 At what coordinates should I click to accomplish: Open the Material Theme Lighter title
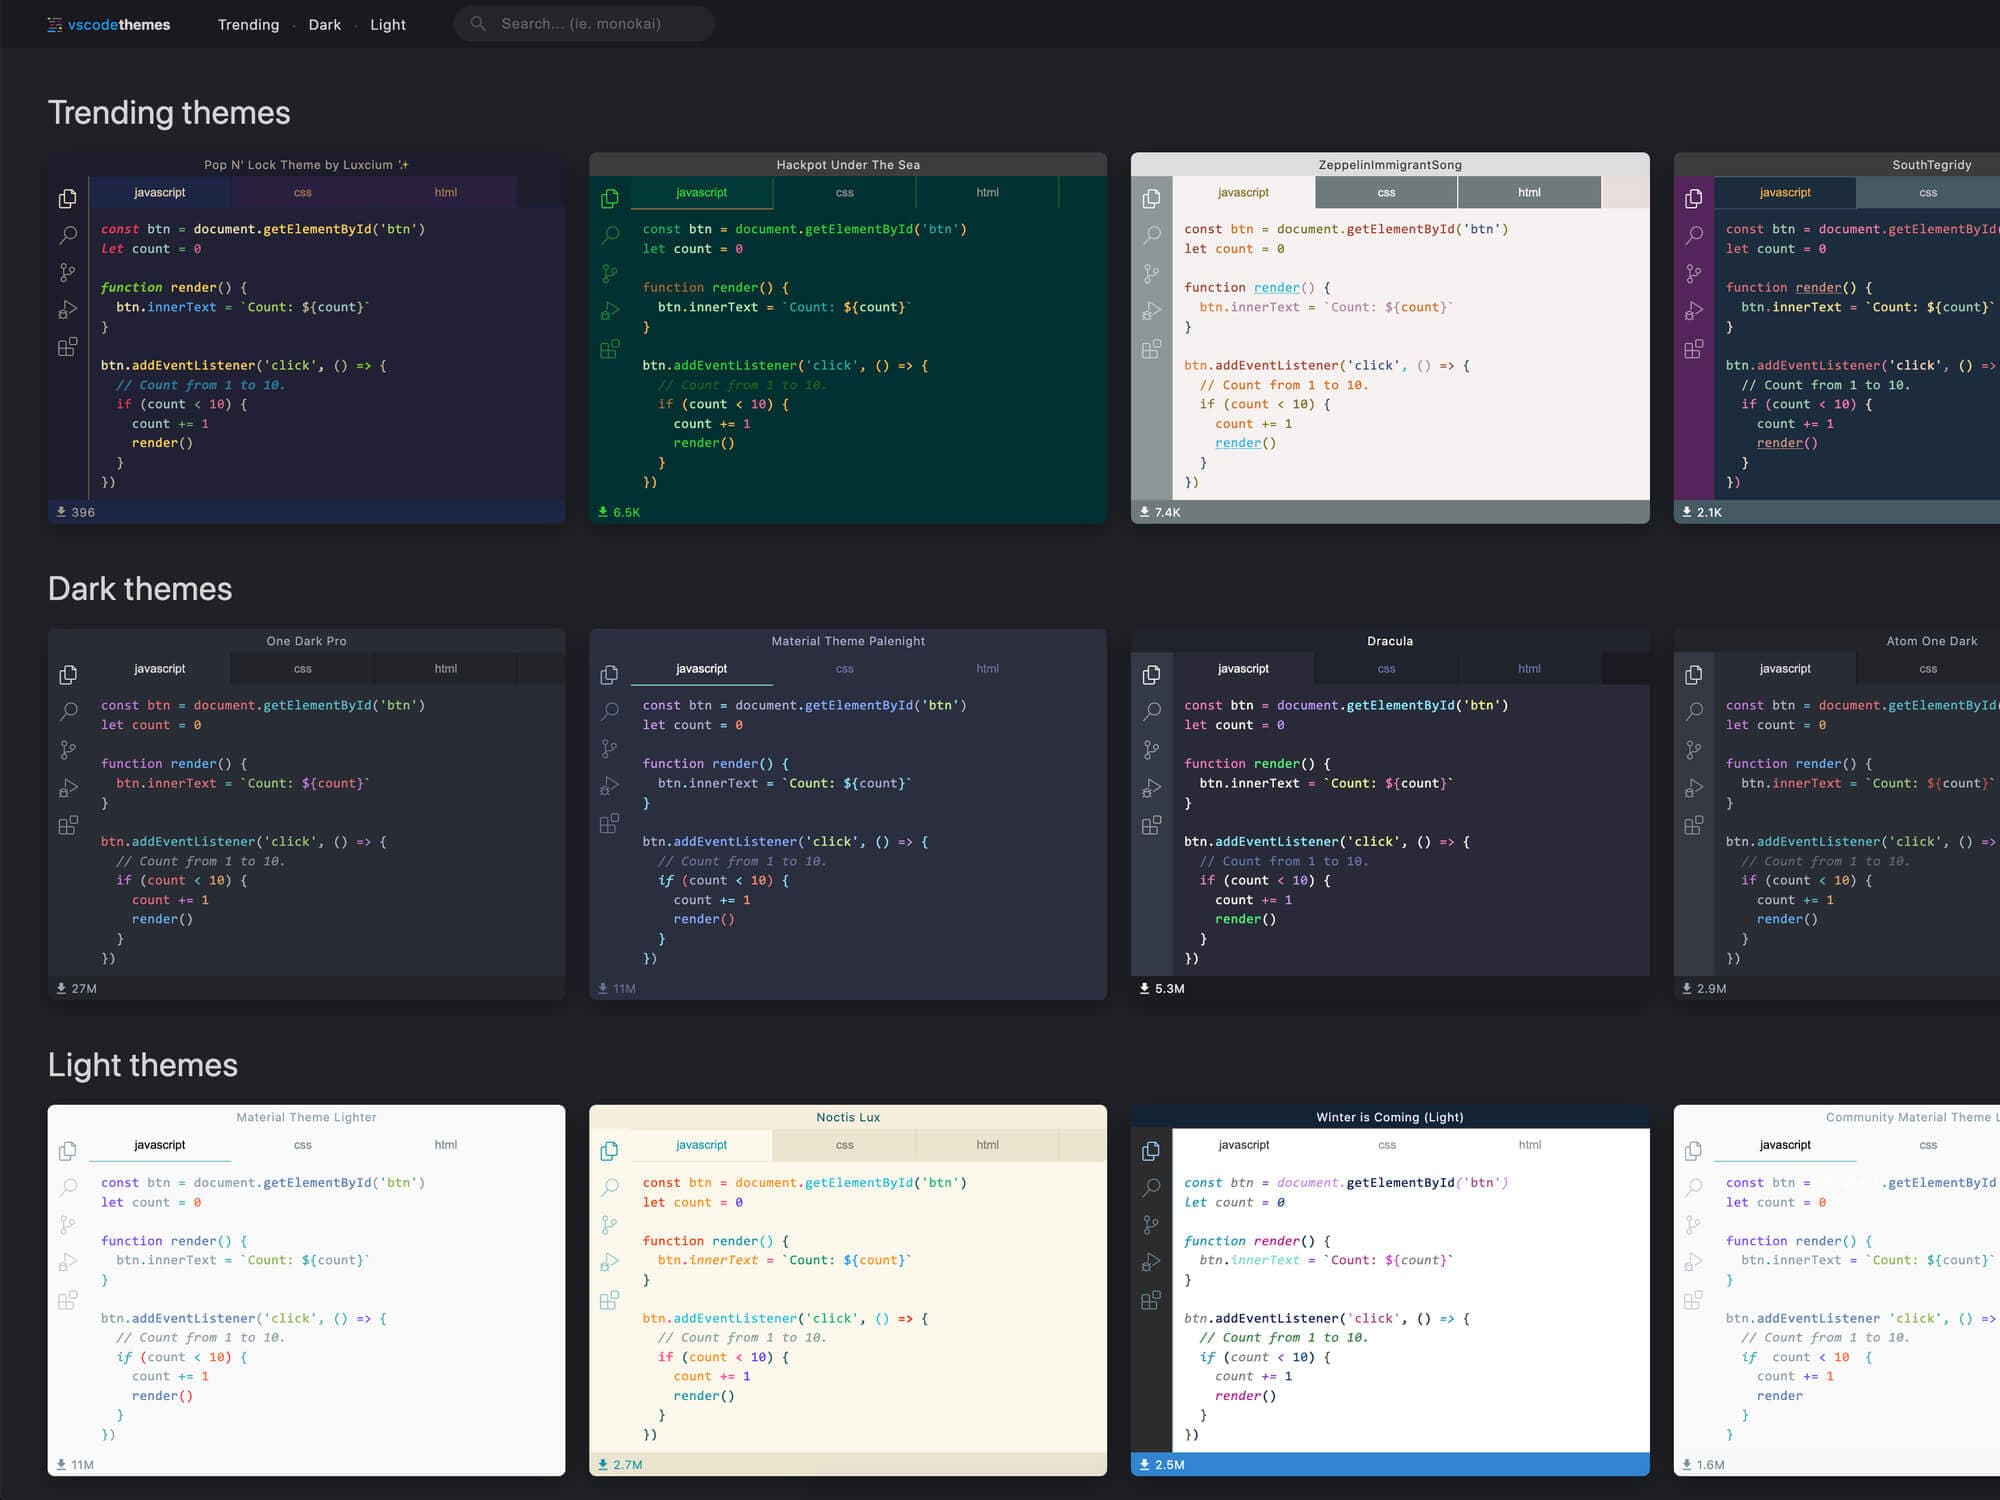(x=306, y=1117)
